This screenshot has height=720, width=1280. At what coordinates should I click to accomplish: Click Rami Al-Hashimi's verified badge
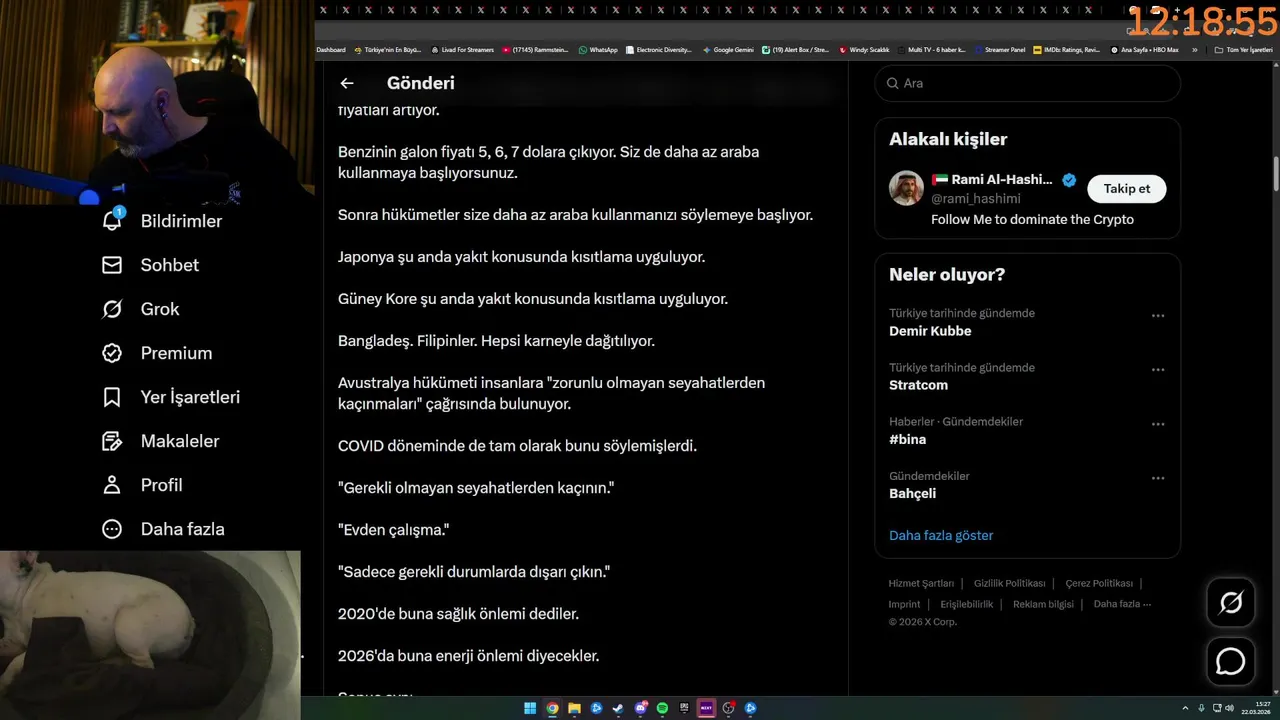click(1069, 180)
